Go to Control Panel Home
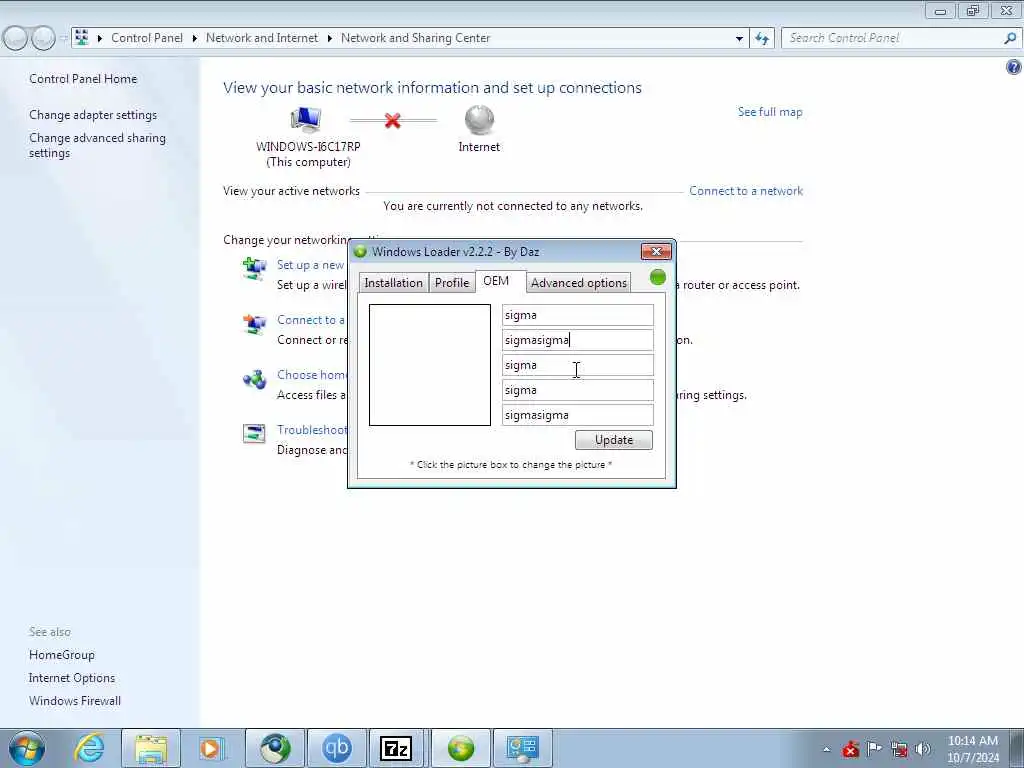 (83, 78)
